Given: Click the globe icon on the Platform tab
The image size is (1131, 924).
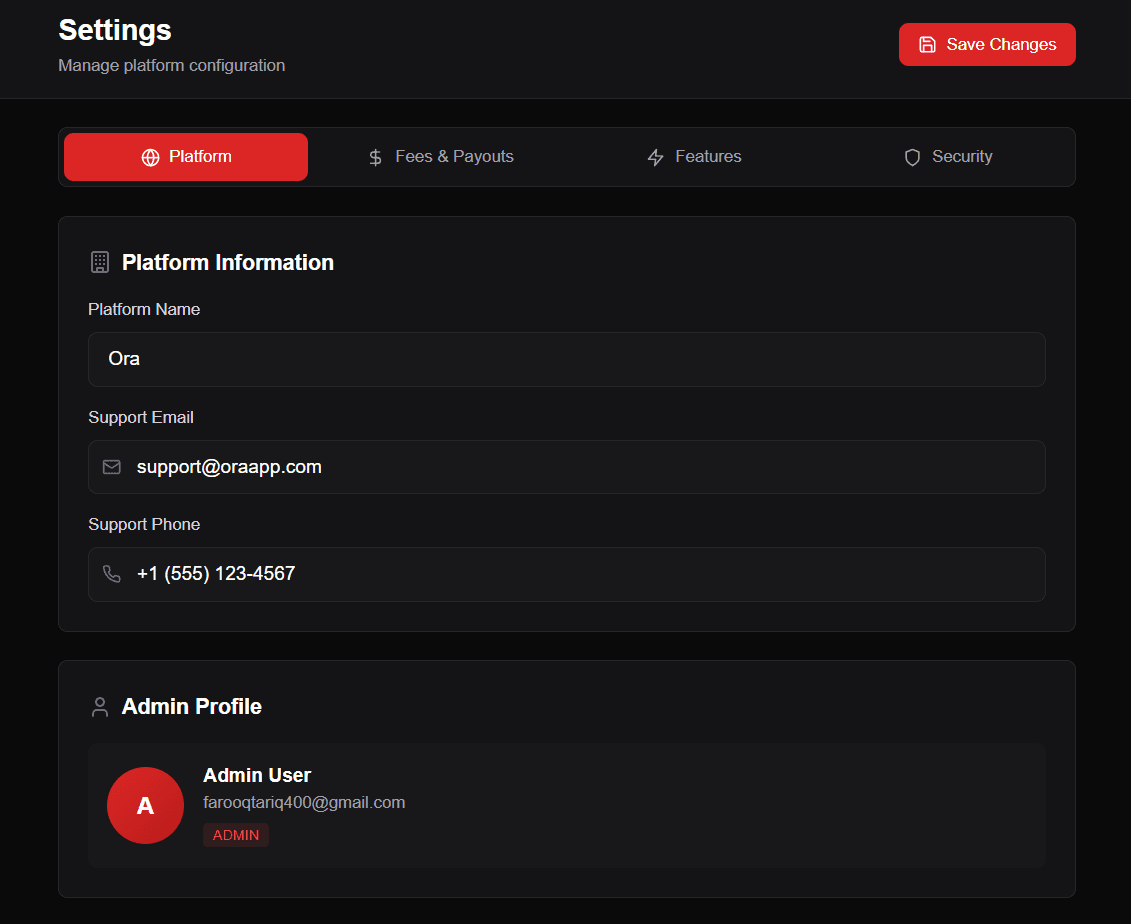Looking at the screenshot, I should [x=150, y=157].
